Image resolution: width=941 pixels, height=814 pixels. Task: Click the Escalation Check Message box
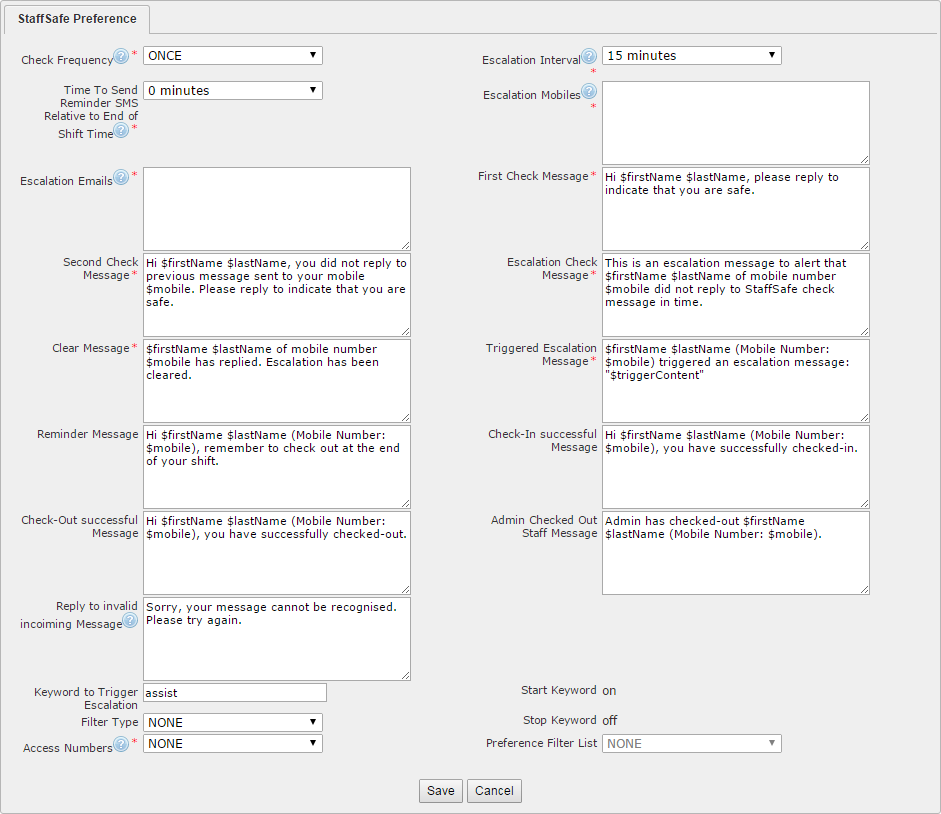[x=736, y=295]
